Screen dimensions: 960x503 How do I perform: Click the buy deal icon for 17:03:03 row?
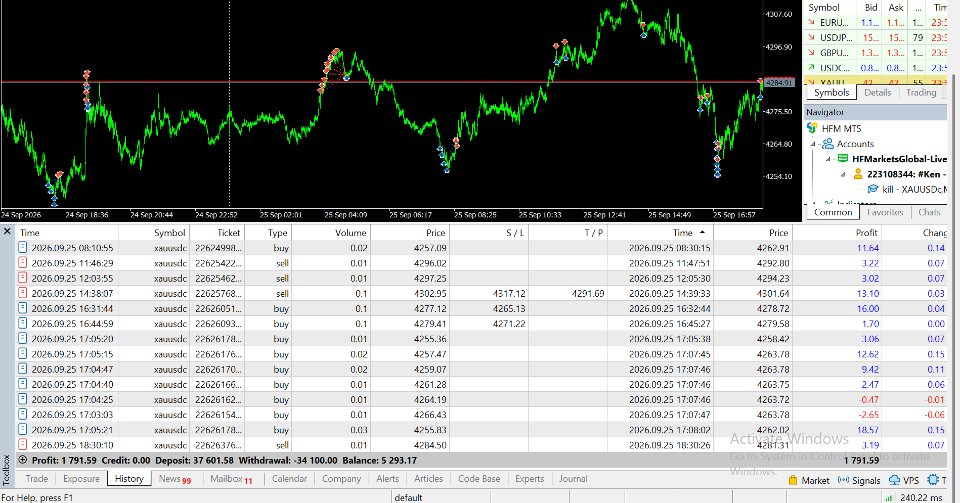pos(23,415)
